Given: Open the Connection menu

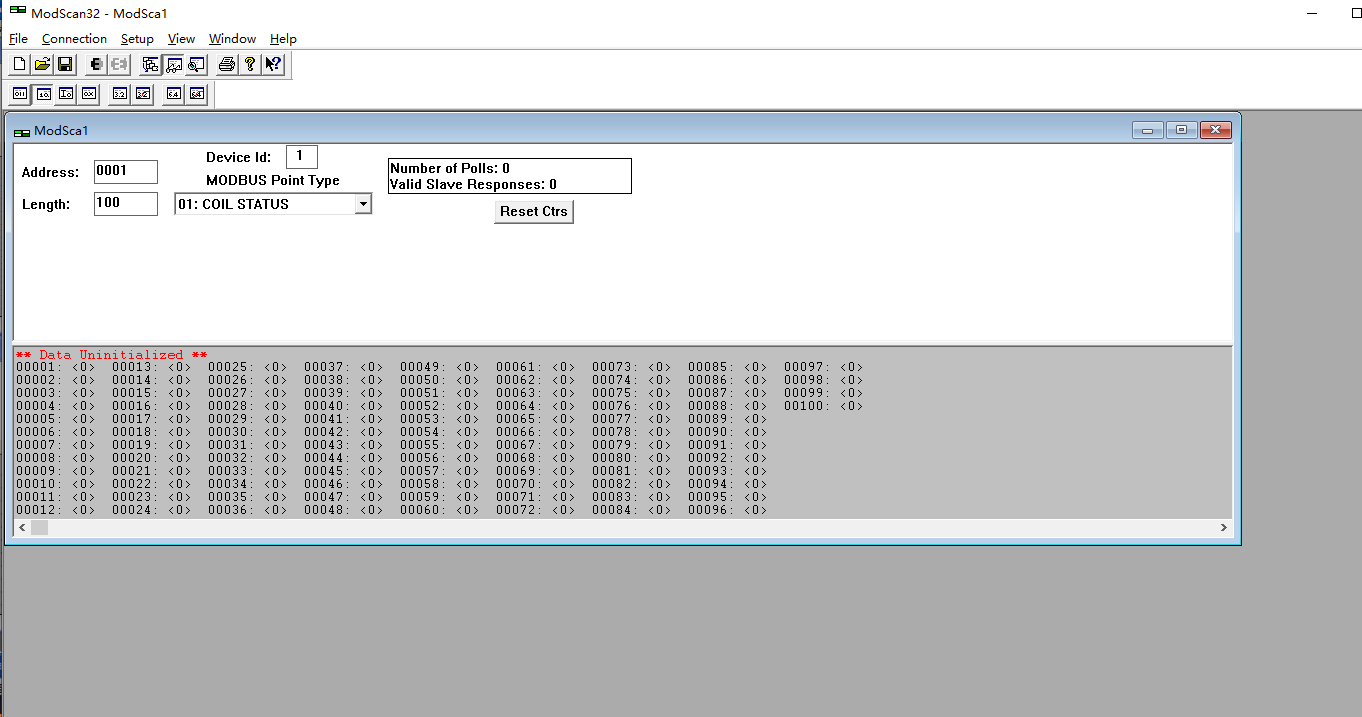Looking at the screenshot, I should [x=74, y=39].
